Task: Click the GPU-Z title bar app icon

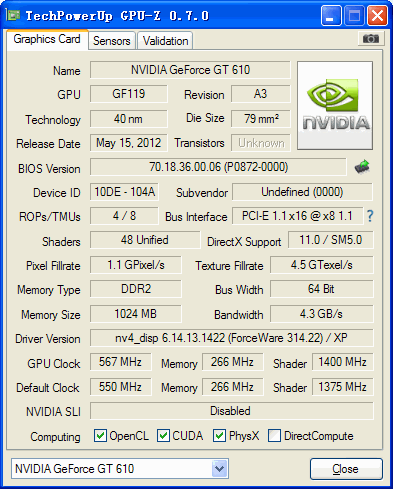Action: coord(13,15)
